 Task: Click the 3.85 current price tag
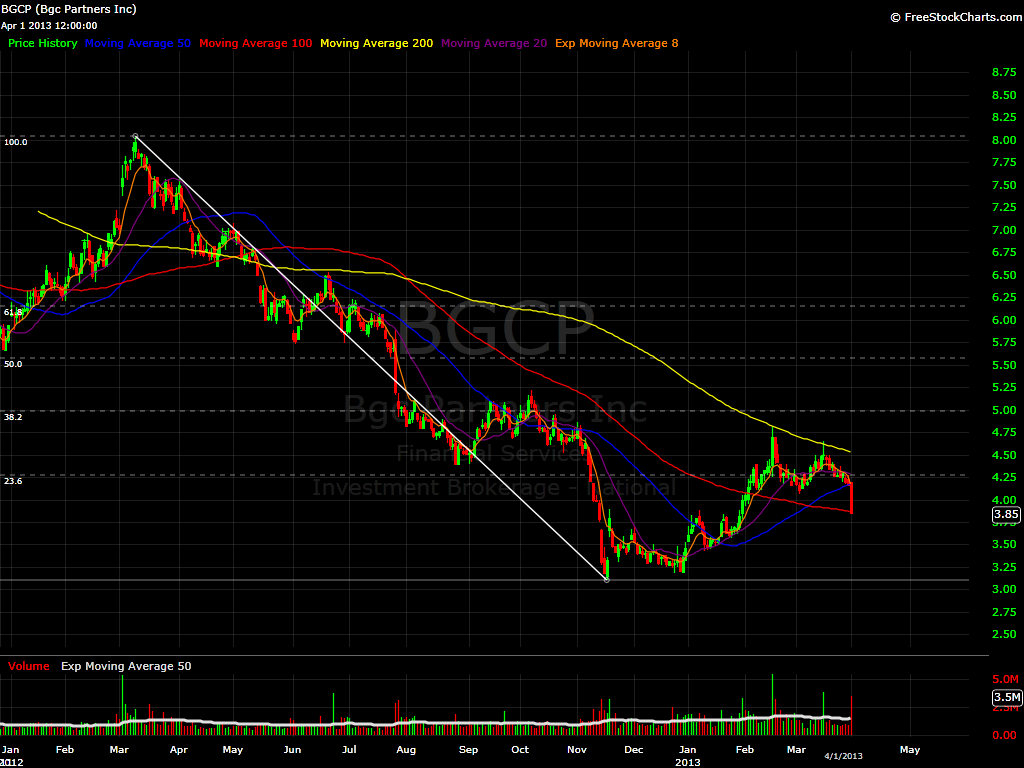[1006, 514]
